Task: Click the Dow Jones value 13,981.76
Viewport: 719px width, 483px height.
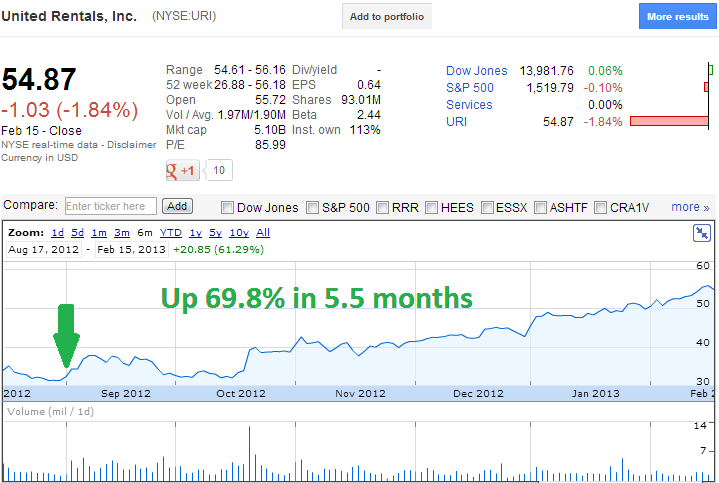Action: [x=546, y=71]
